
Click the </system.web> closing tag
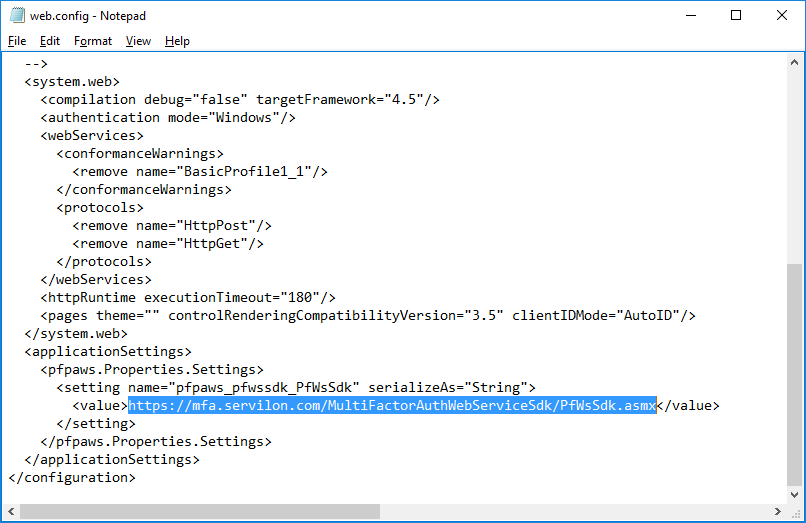pos(76,333)
